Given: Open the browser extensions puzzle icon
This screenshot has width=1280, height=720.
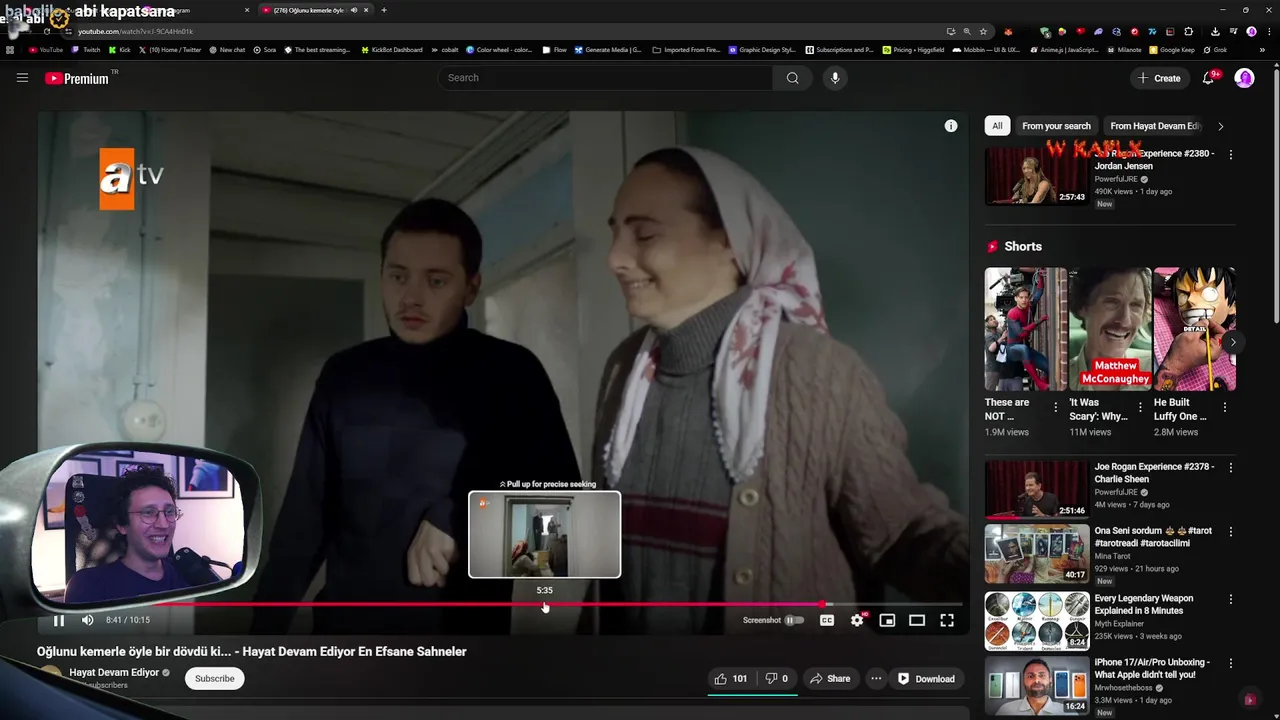Looking at the screenshot, I should pyautogui.click(x=1188, y=31).
